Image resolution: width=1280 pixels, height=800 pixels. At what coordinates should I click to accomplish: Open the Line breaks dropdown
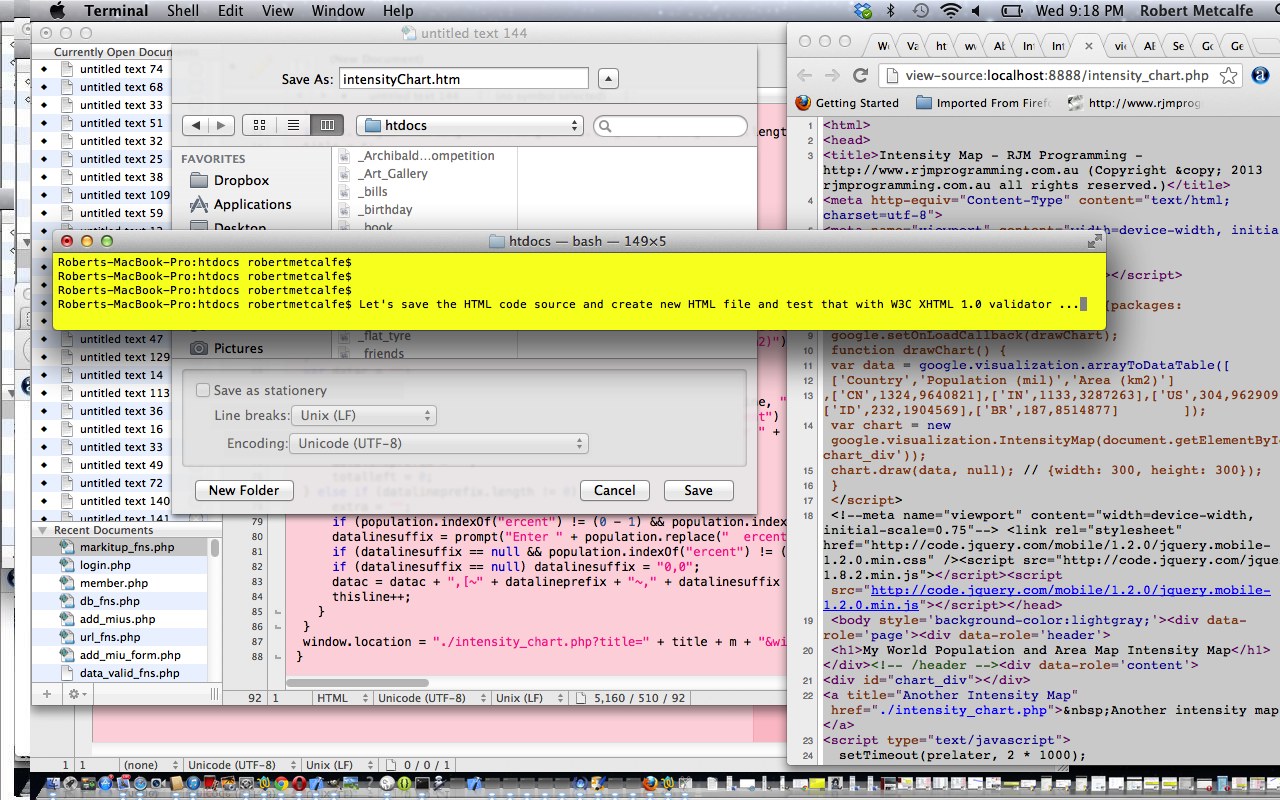click(362, 415)
